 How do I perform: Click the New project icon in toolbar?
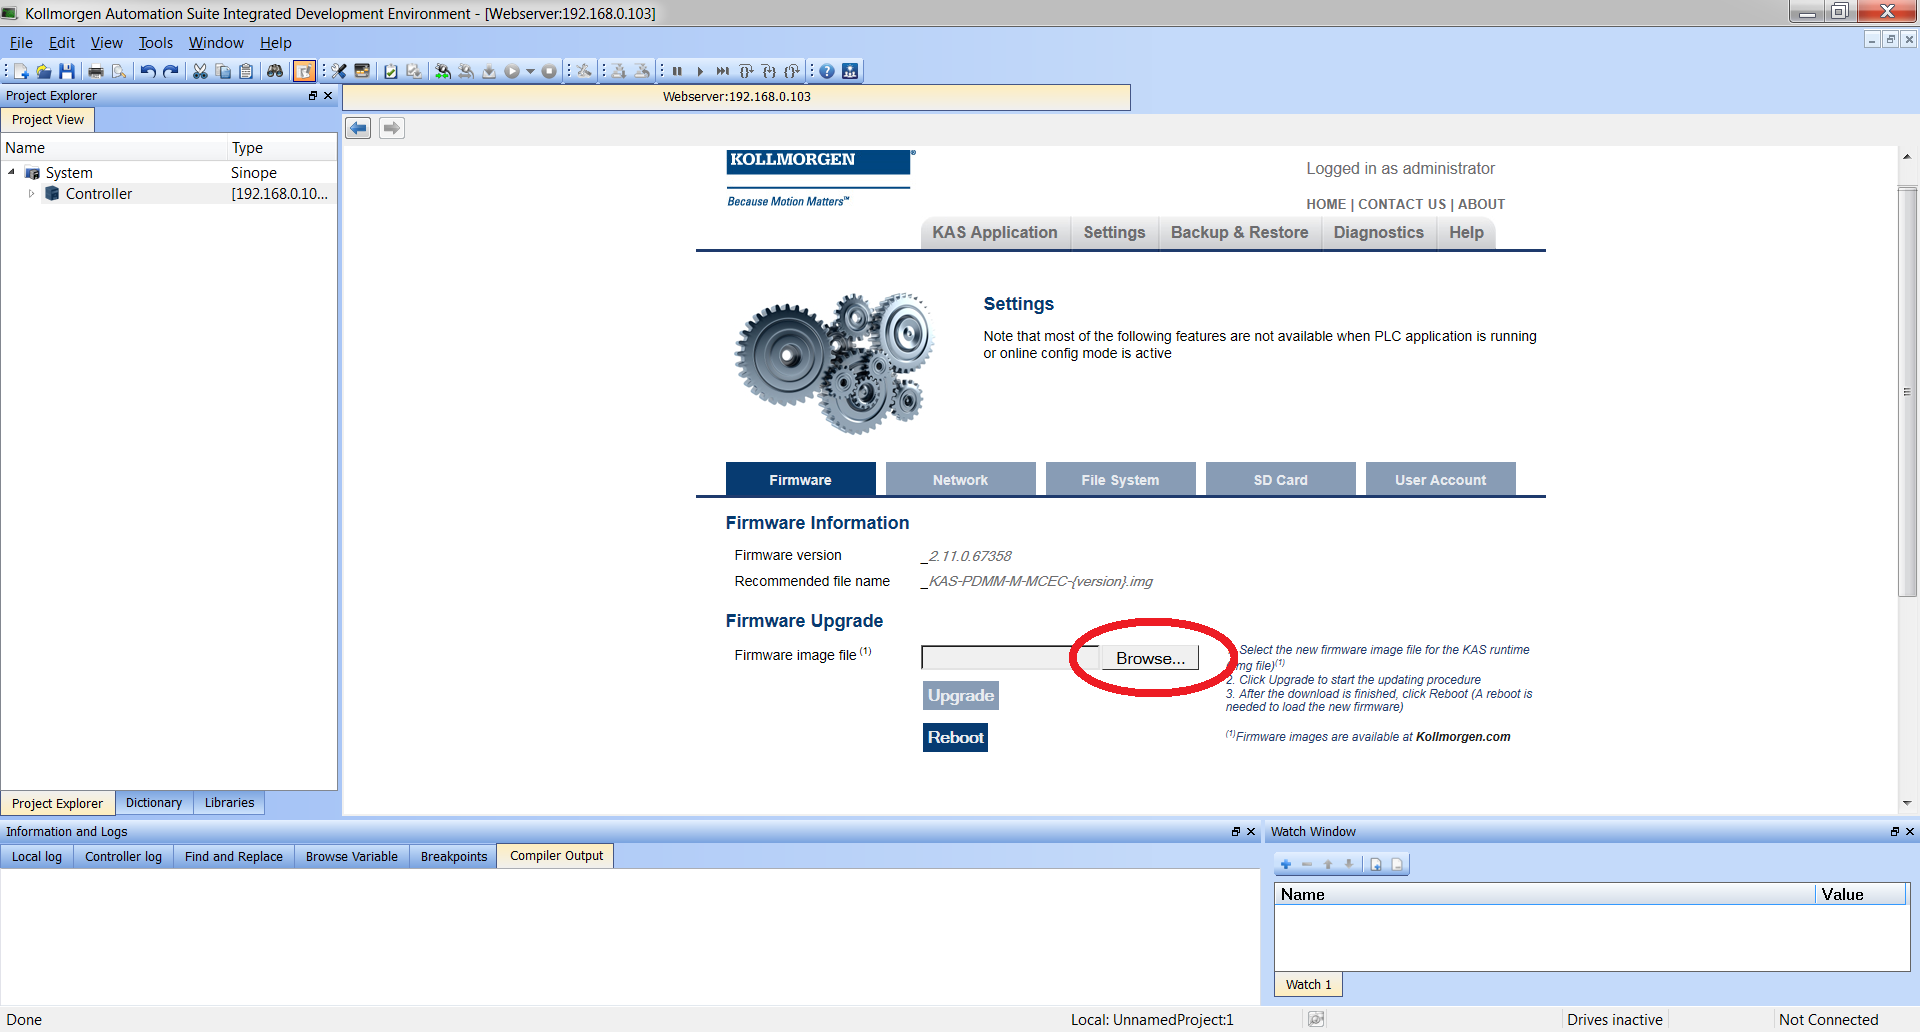point(21,71)
